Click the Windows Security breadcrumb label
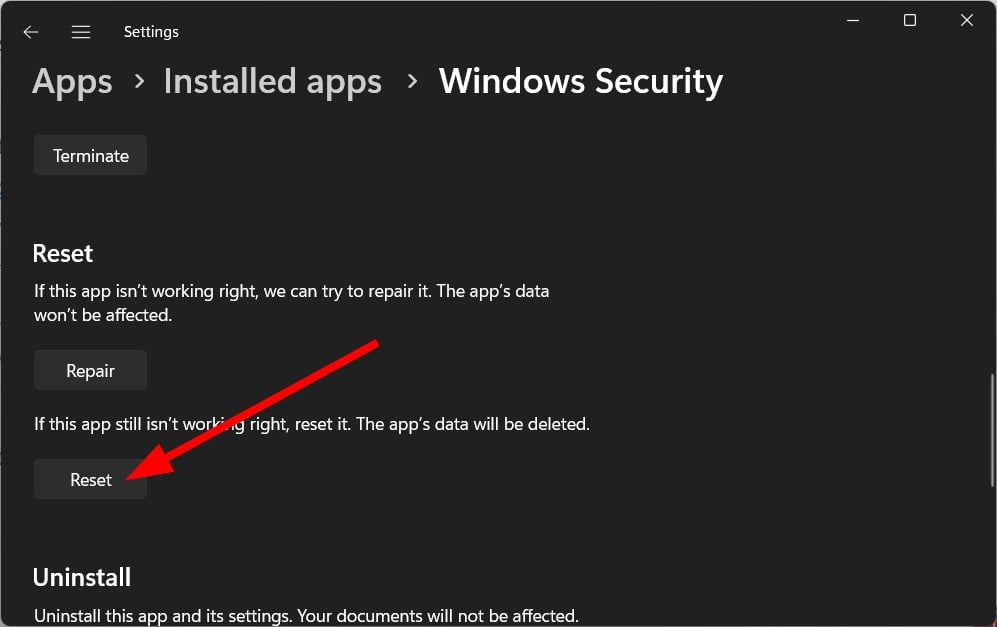 click(581, 82)
